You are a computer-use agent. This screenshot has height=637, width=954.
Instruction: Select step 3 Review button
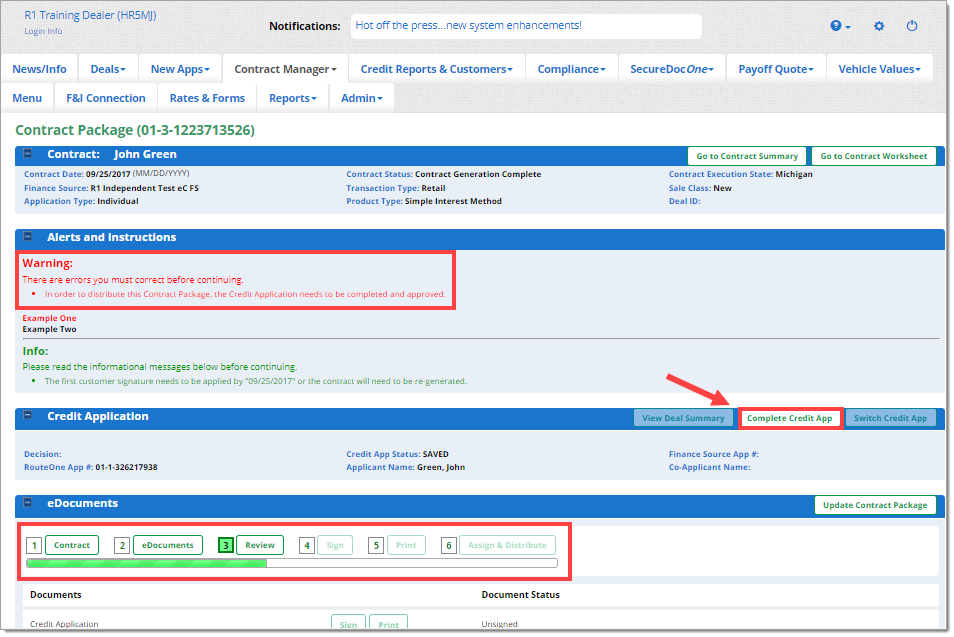point(260,545)
